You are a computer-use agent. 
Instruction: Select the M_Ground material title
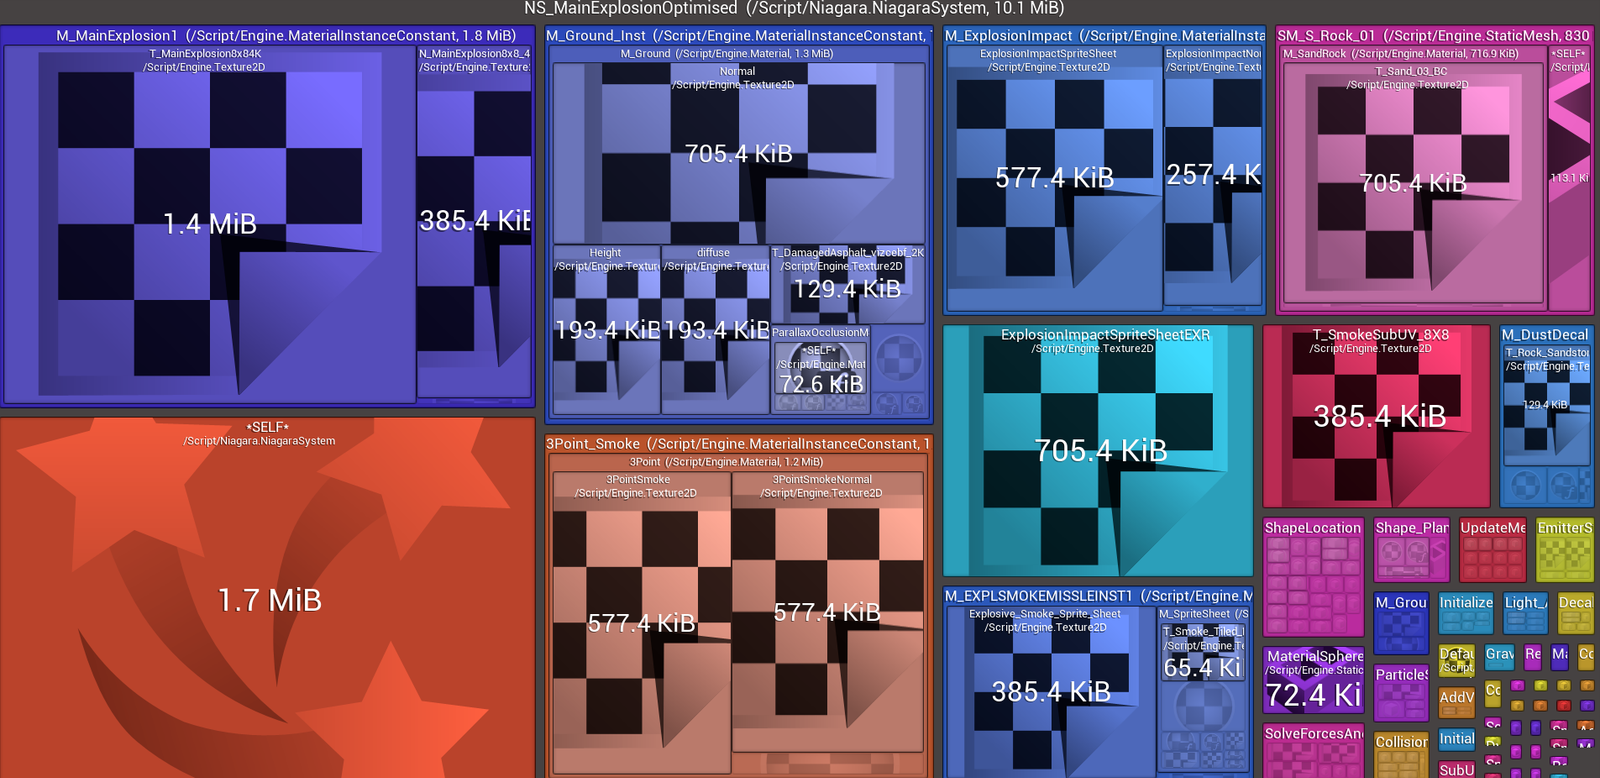727,54
